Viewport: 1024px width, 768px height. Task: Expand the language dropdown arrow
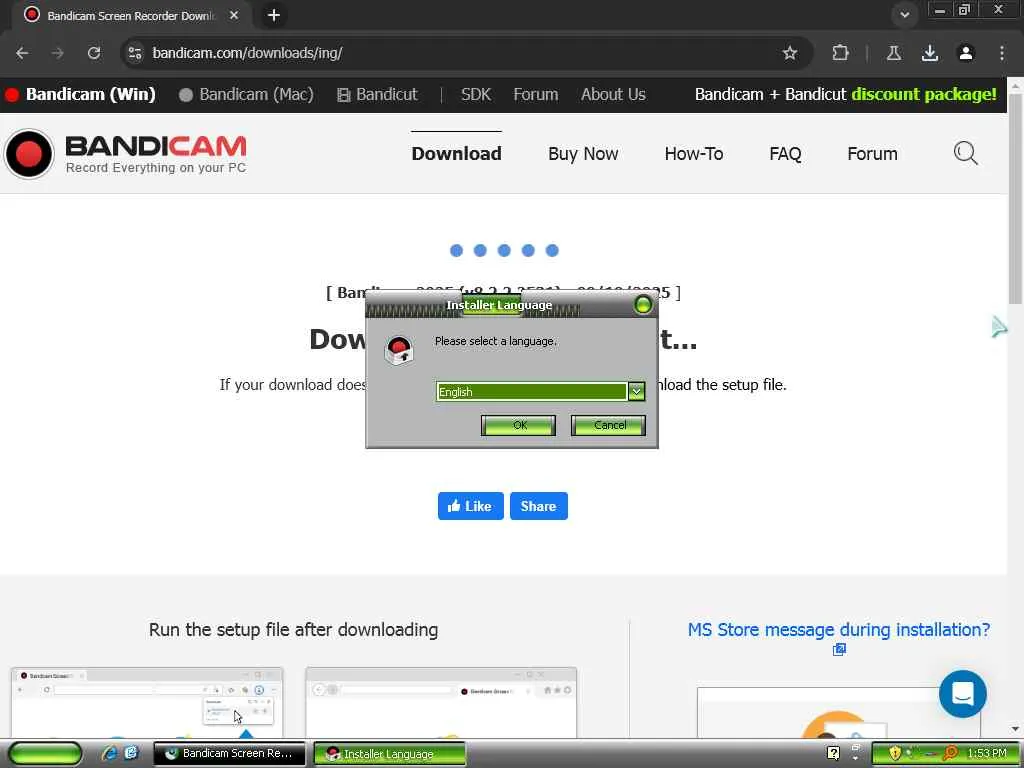[x=636, y=391]
